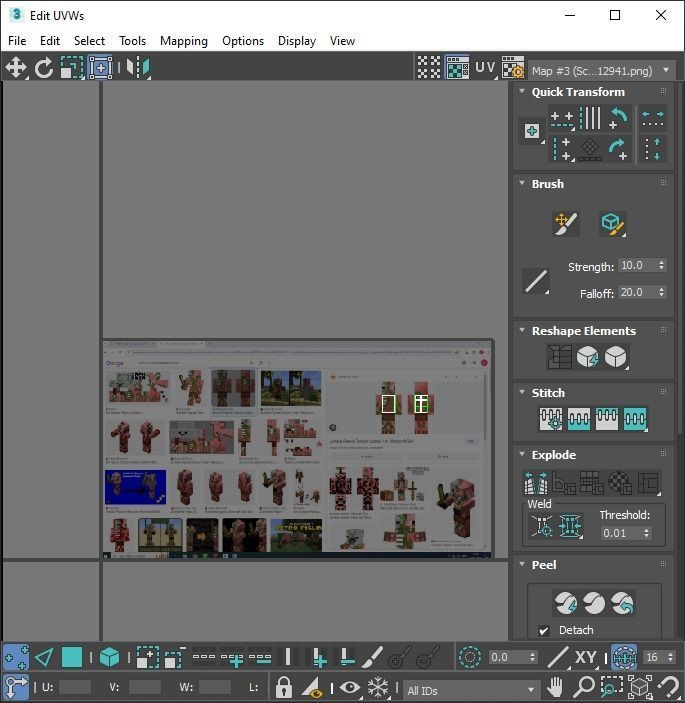
Task: Open the Options menu
Action: click(x=243, y=41)
